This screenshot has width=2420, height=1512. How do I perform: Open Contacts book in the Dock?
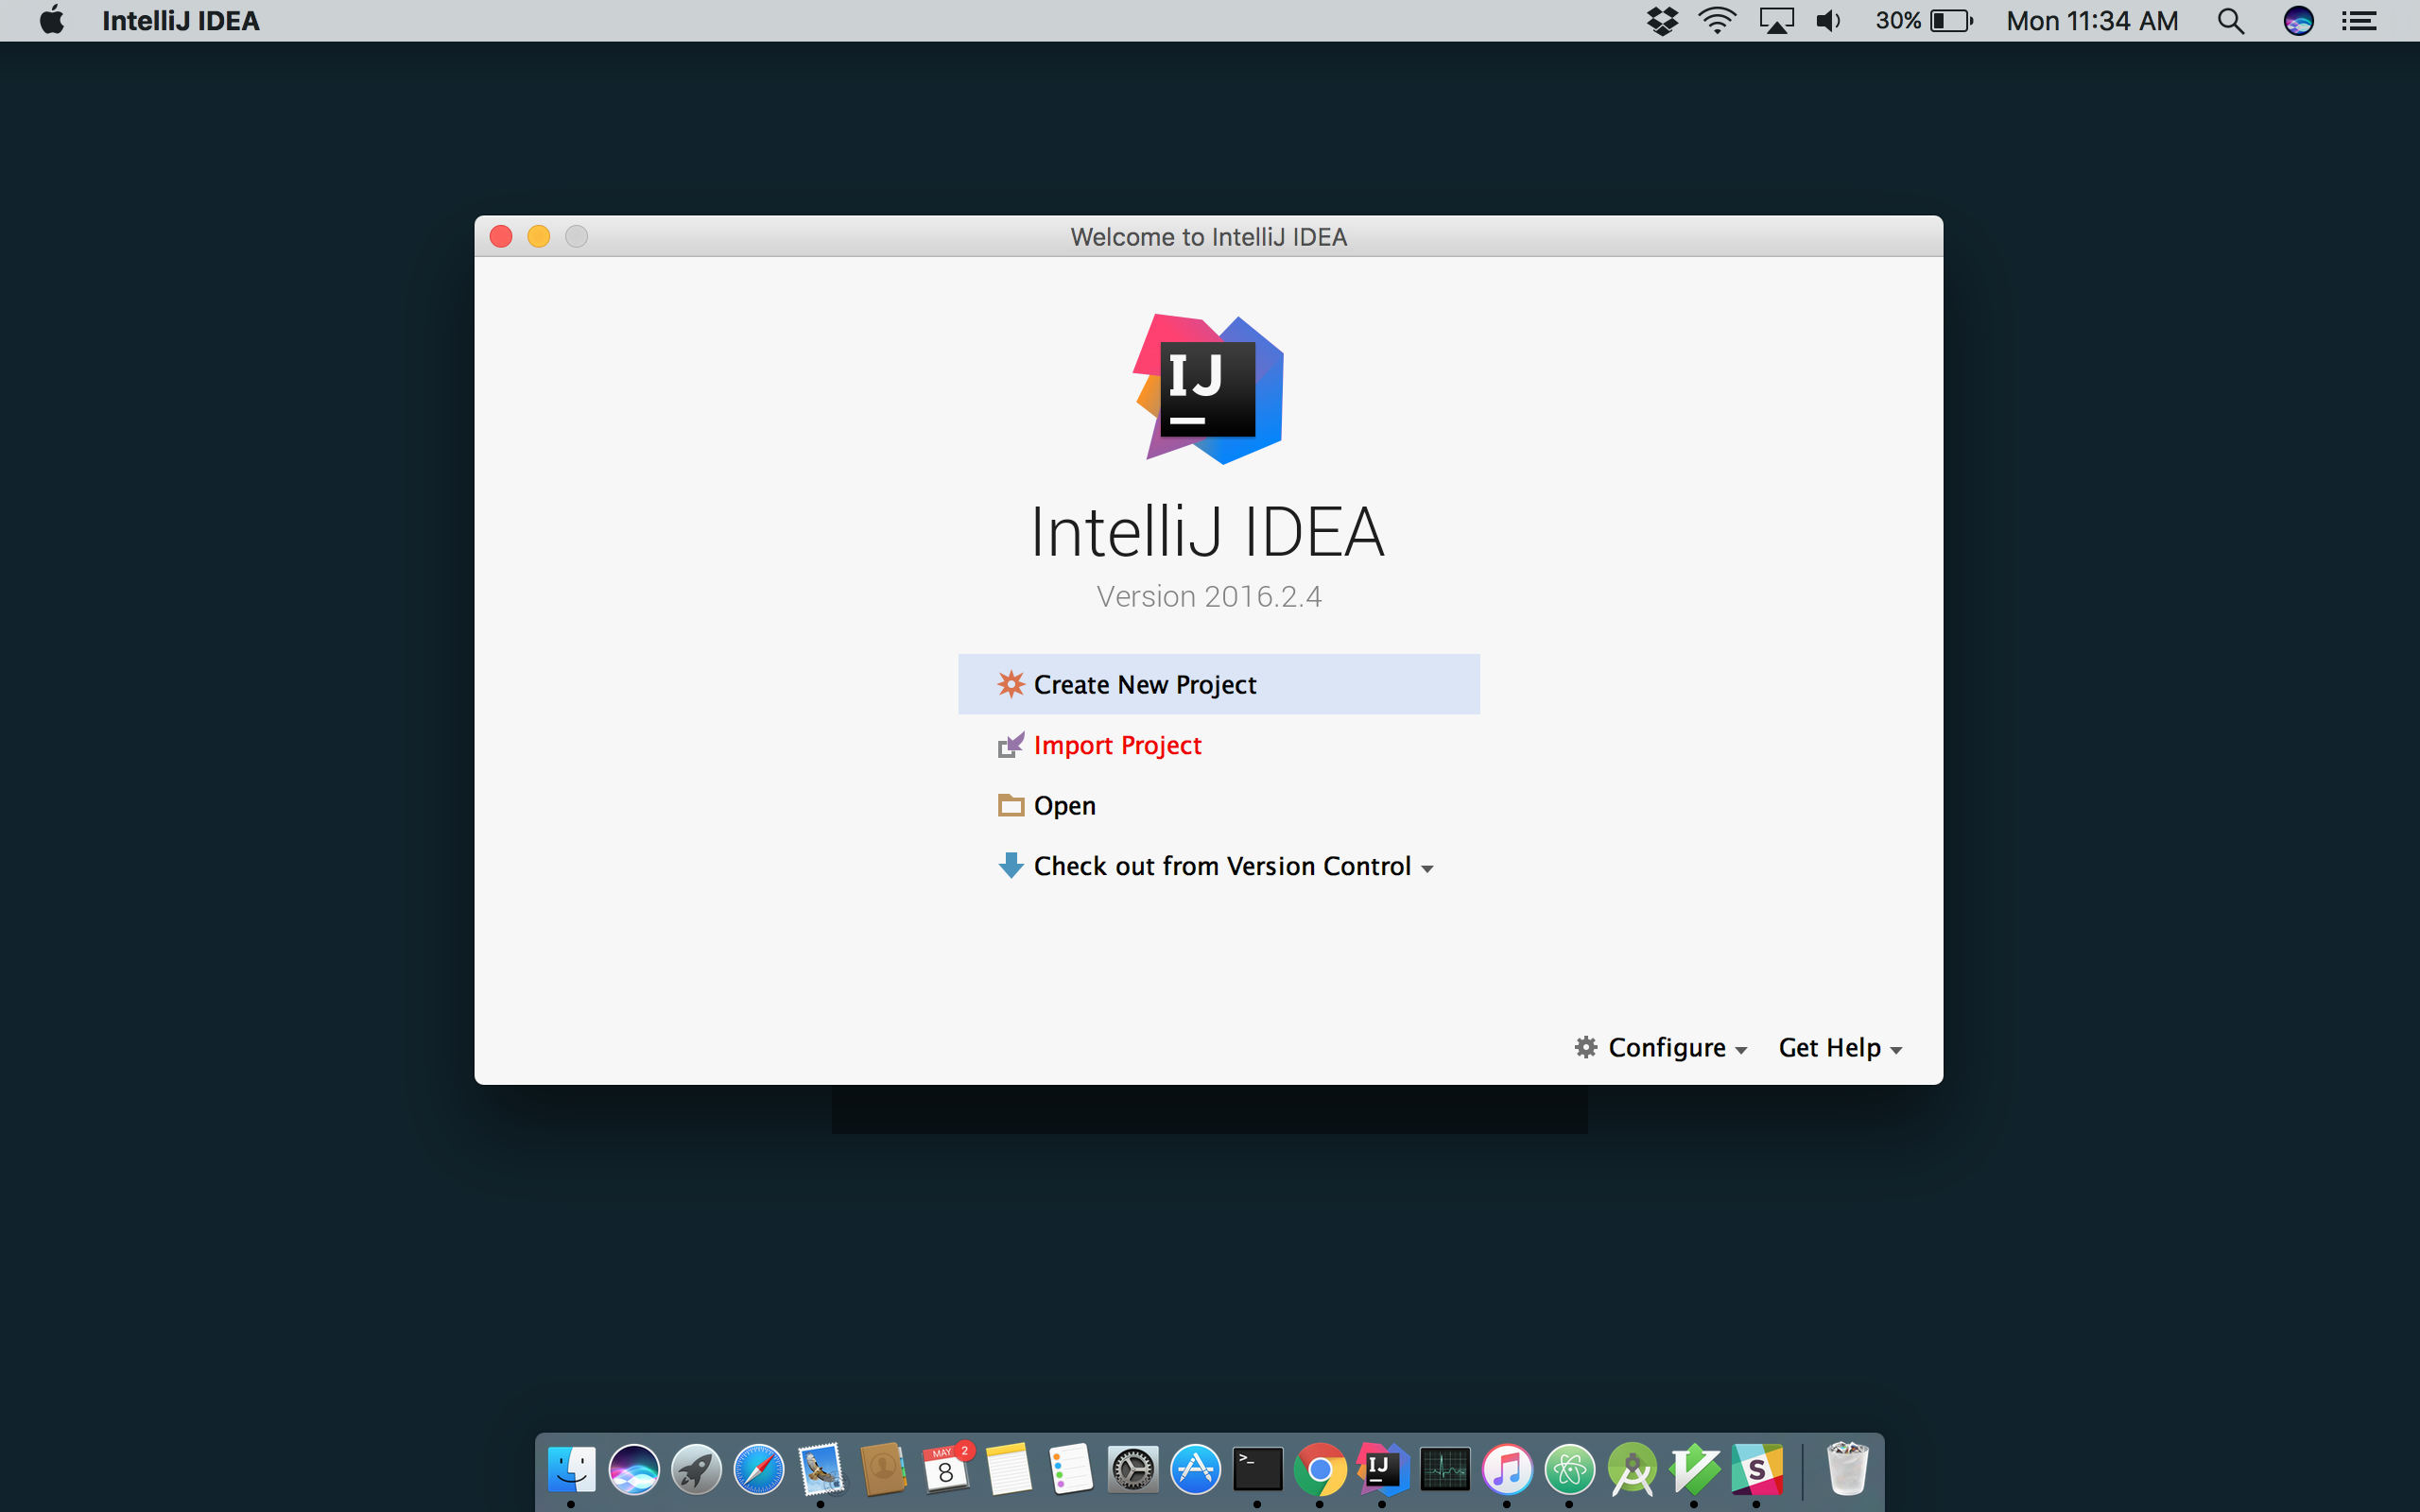[x=883, y=1469]
